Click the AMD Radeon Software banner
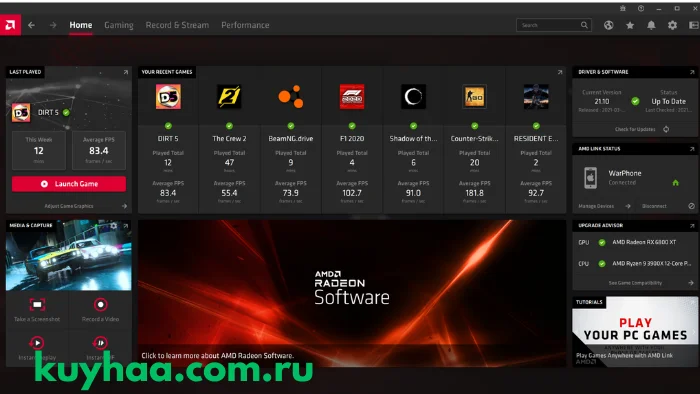The height and width of the screenshot is (394, 700). click(352, 293)
